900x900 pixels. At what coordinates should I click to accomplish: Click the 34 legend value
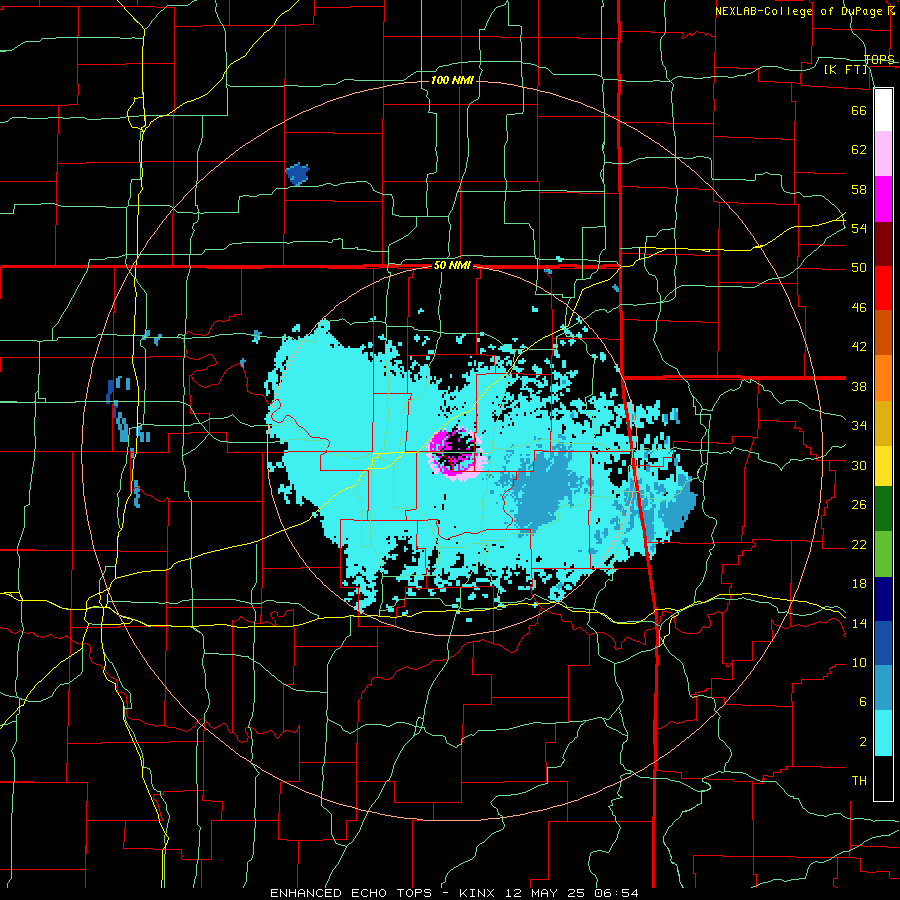859,426
